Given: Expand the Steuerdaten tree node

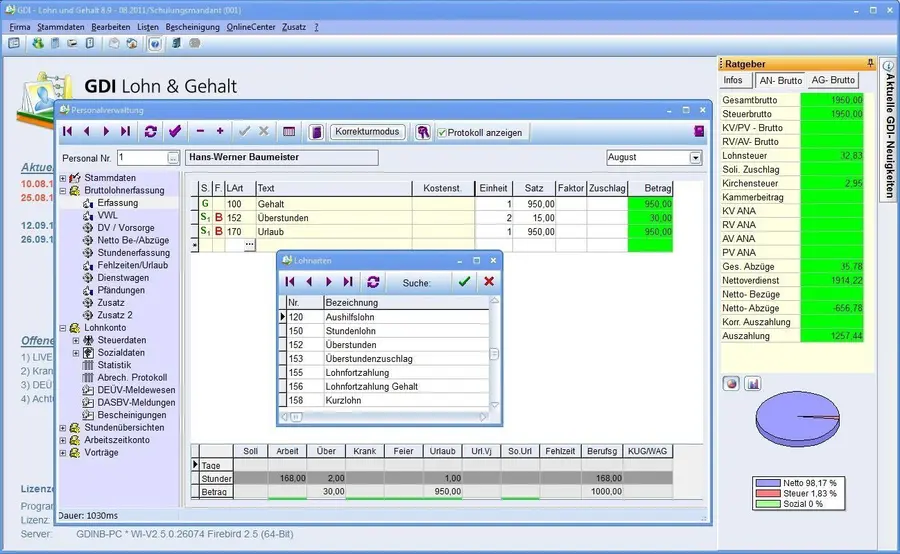Looking at the screenshot, I should [75, 340].
